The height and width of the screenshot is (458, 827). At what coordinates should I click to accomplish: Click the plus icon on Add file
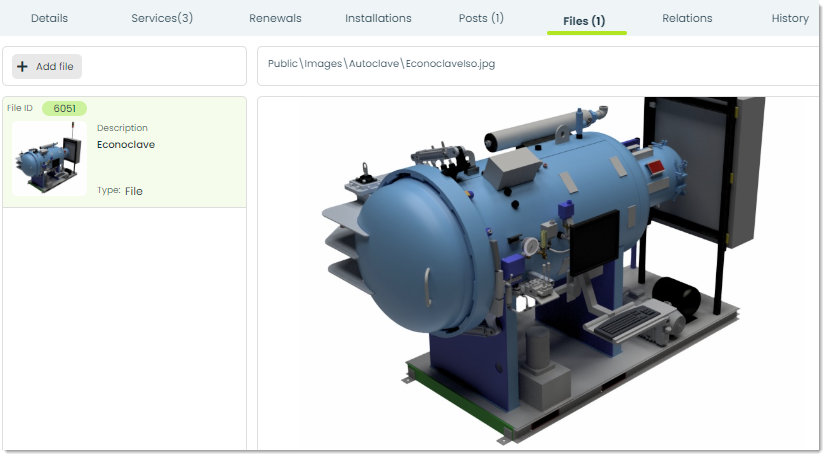click(x=23, y=66)
